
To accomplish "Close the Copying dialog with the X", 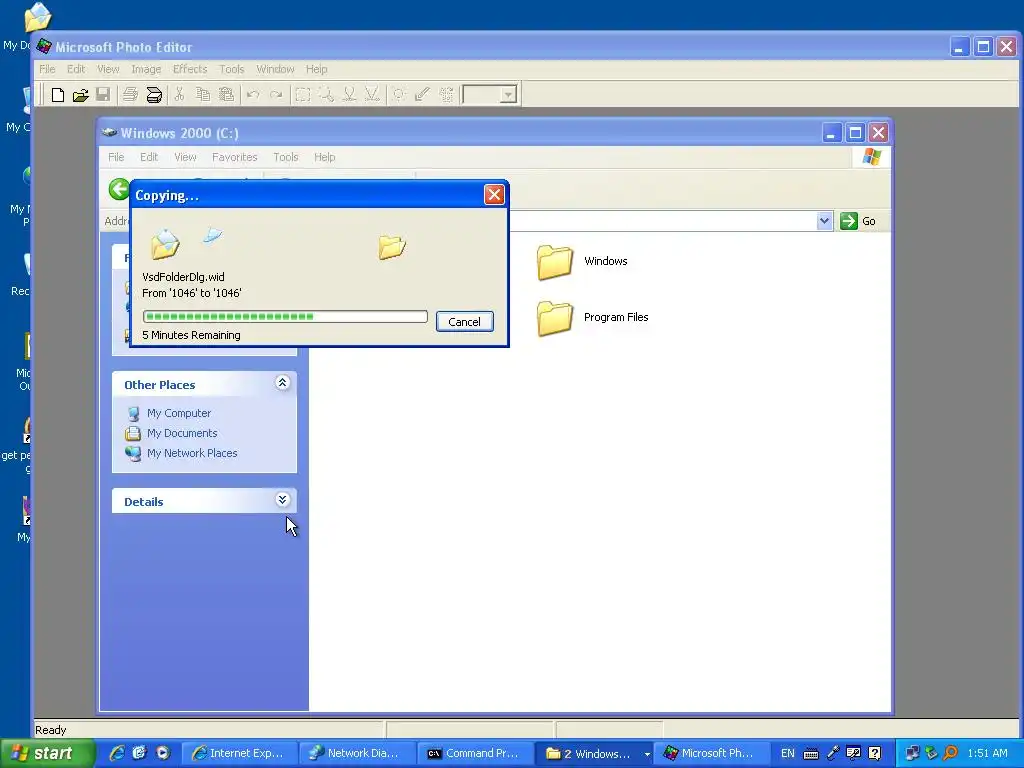I will coord(494,195).
